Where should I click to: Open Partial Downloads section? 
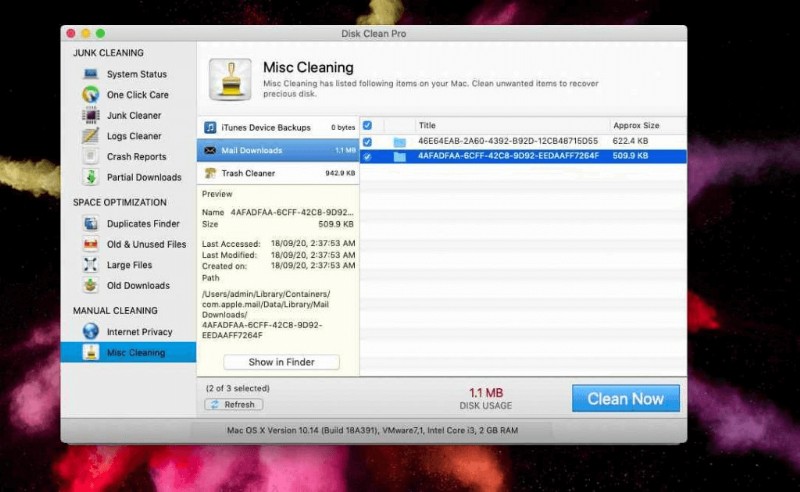[x=144, y=177]
